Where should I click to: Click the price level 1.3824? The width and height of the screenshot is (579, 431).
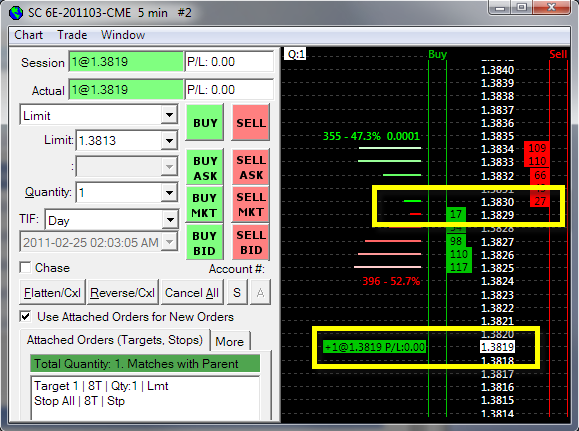pyautogui.click(x=497, y=281)
